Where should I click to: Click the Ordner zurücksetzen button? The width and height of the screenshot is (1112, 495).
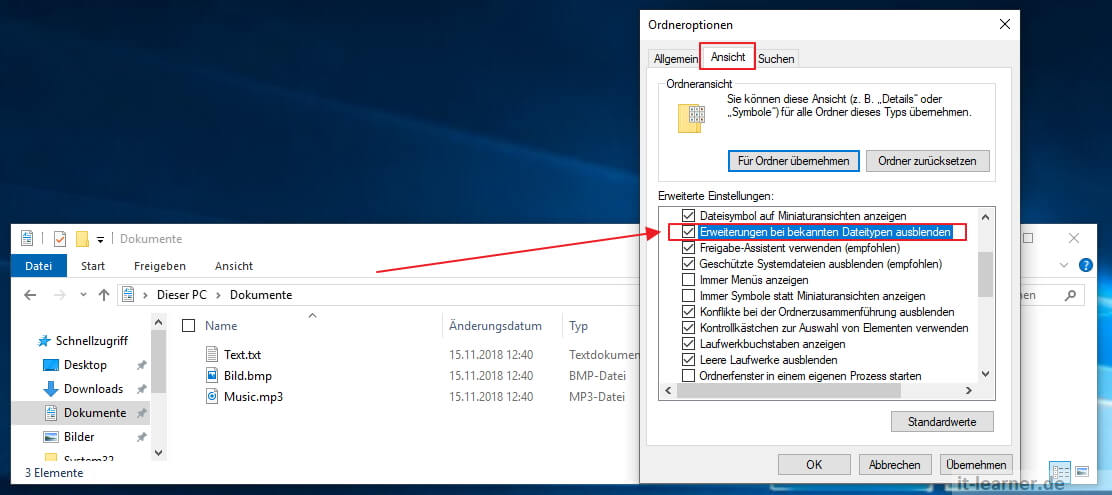tap(927, 161)
